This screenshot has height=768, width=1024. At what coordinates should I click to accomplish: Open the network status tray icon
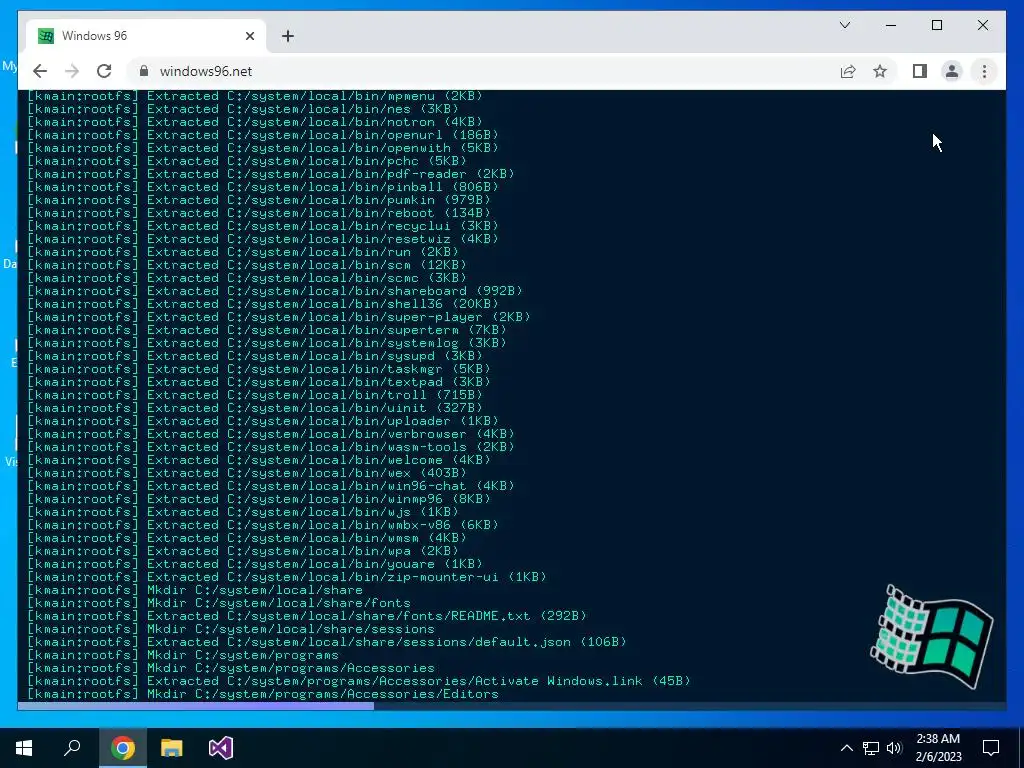[871, 748]
